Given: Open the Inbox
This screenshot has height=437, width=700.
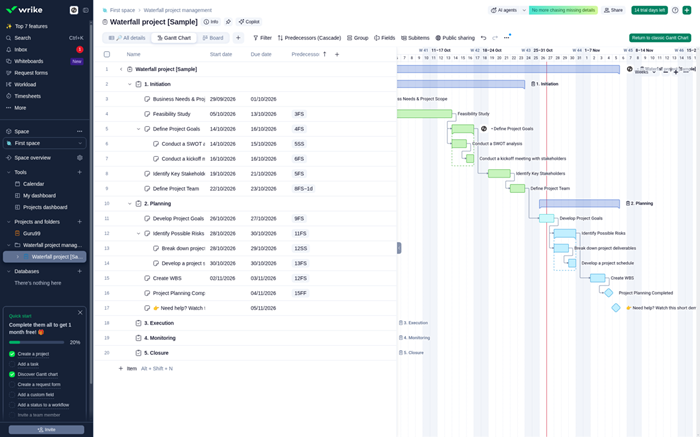Looking at the screenshot, I should (21, 50).
